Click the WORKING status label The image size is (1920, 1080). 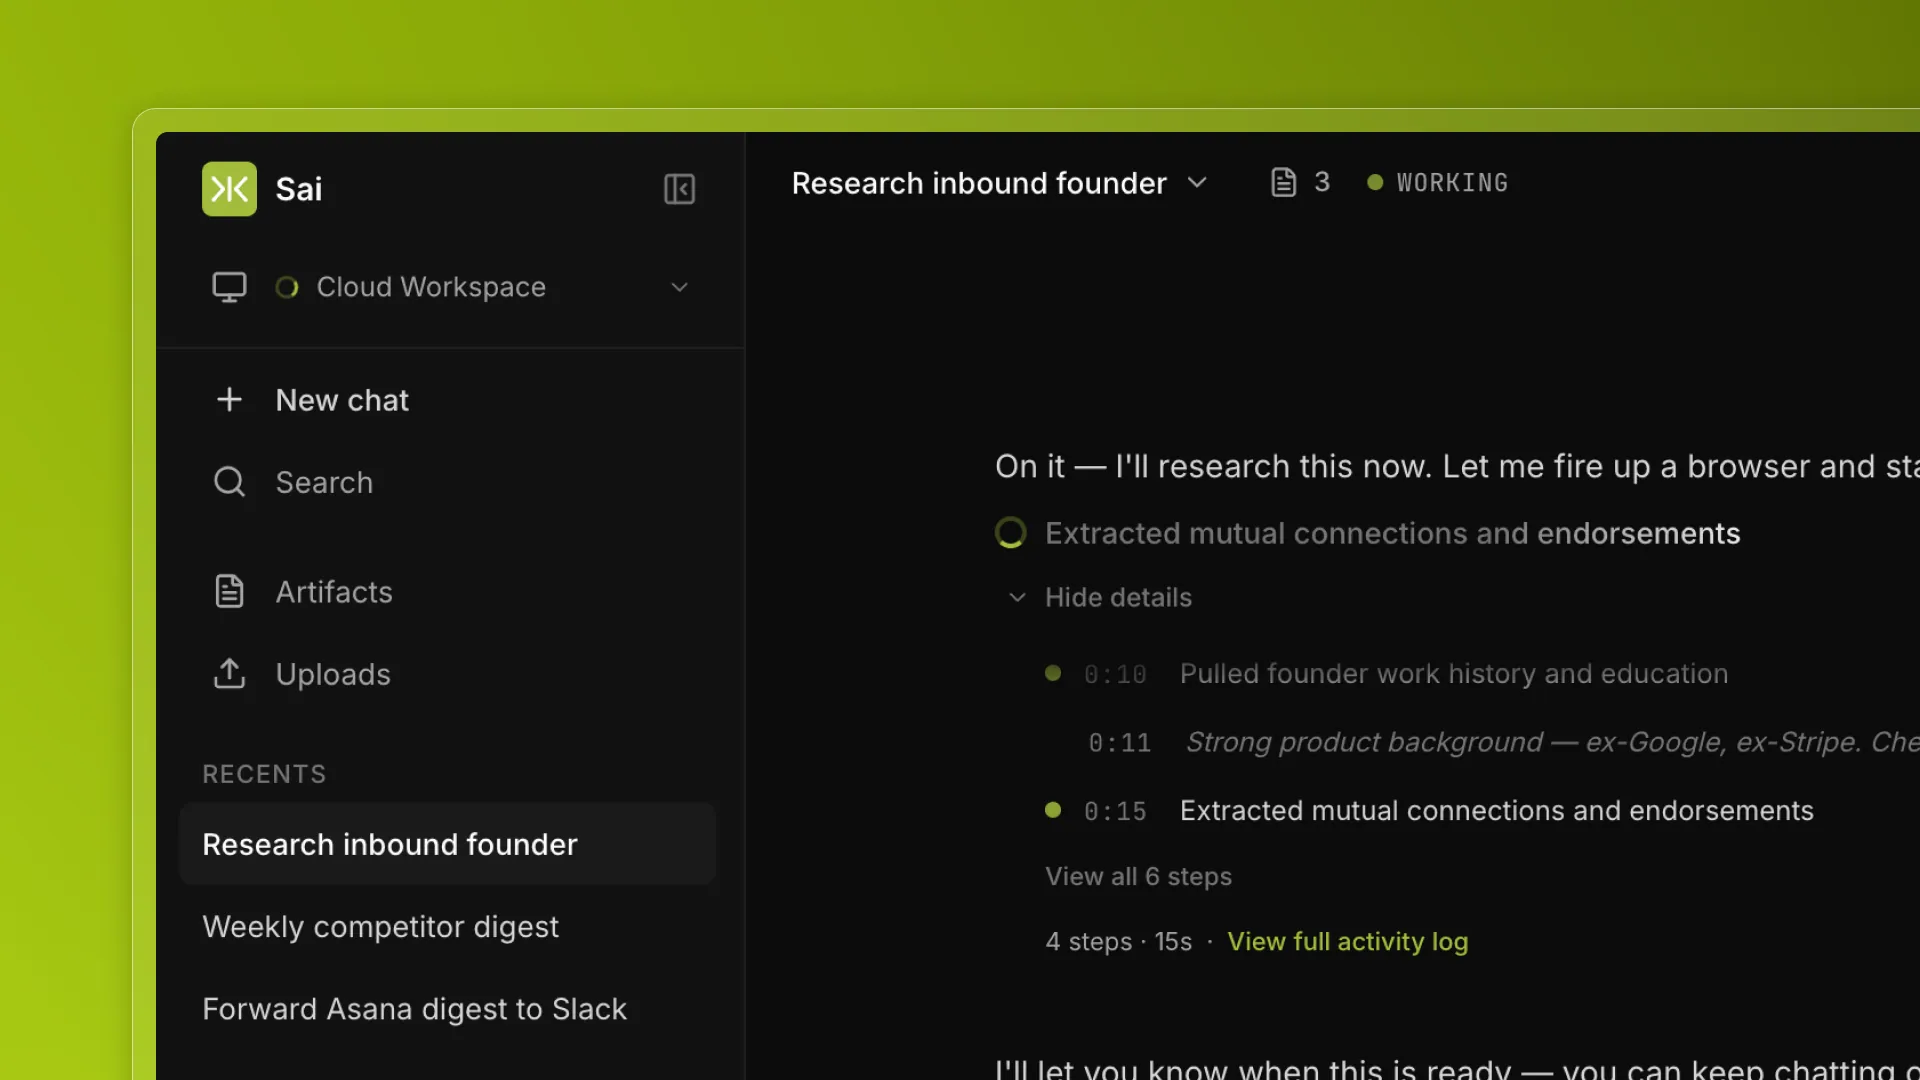[x=1452, y=183]
